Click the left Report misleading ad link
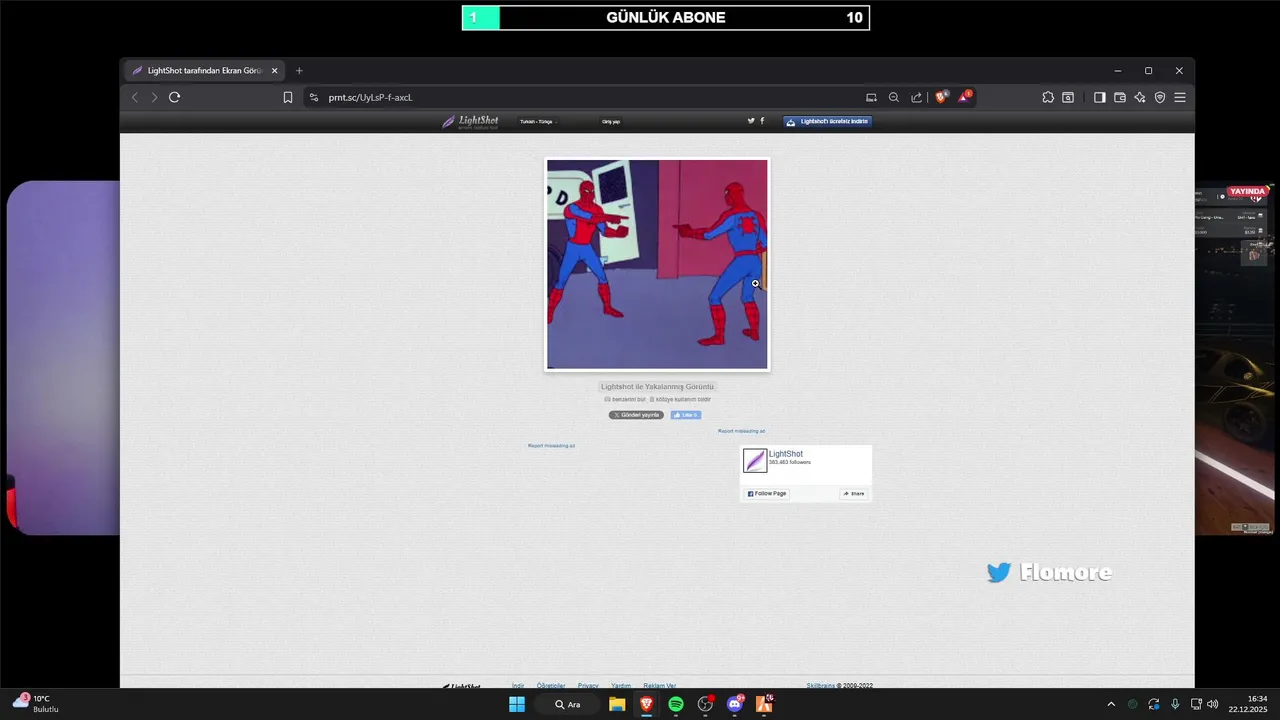Screen dimensions: 1280x720 tap(551, 446)
